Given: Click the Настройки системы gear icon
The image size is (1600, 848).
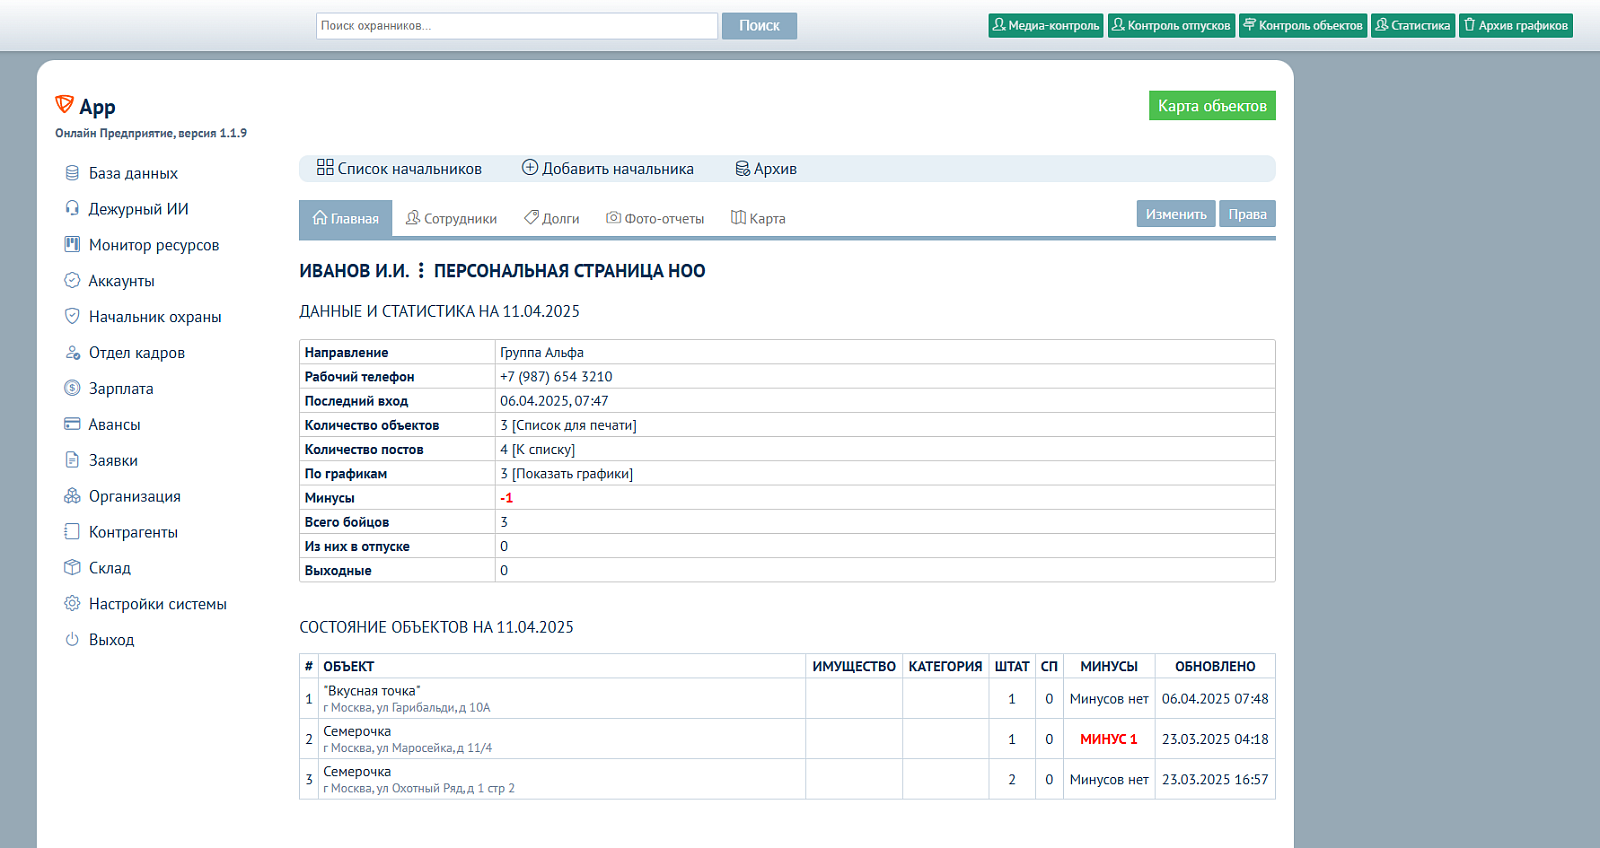Looking at the screenshot, I should click(x=72, y=604).
